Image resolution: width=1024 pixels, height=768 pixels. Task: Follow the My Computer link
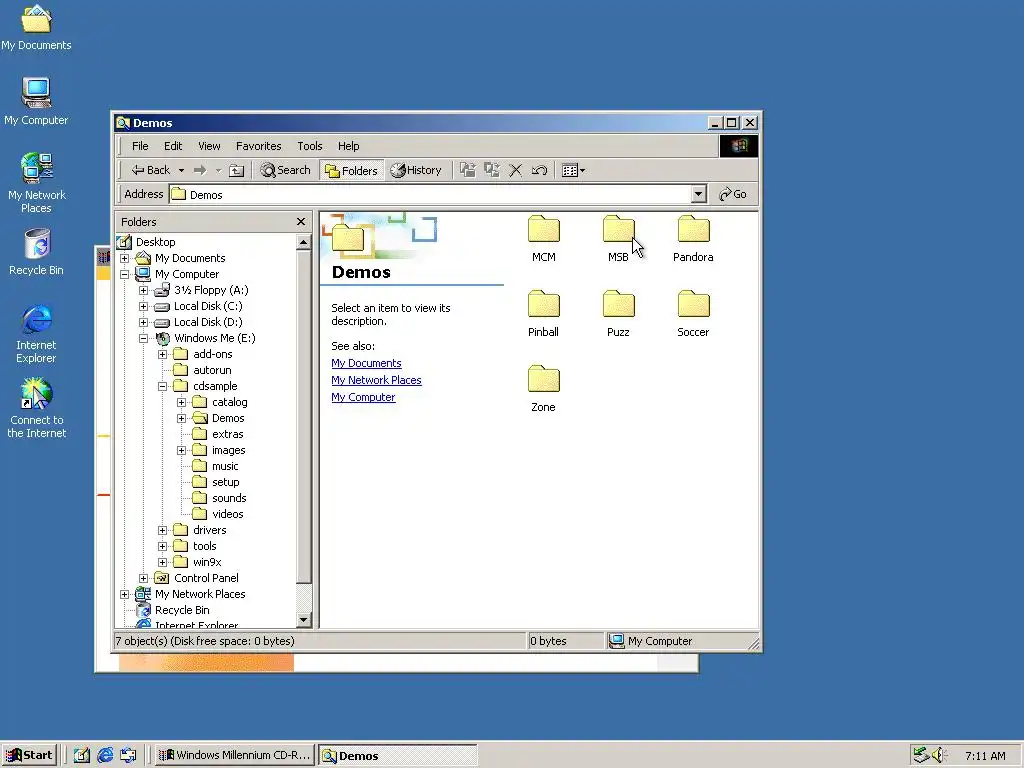pyautogui.click(x=363, y=397)
